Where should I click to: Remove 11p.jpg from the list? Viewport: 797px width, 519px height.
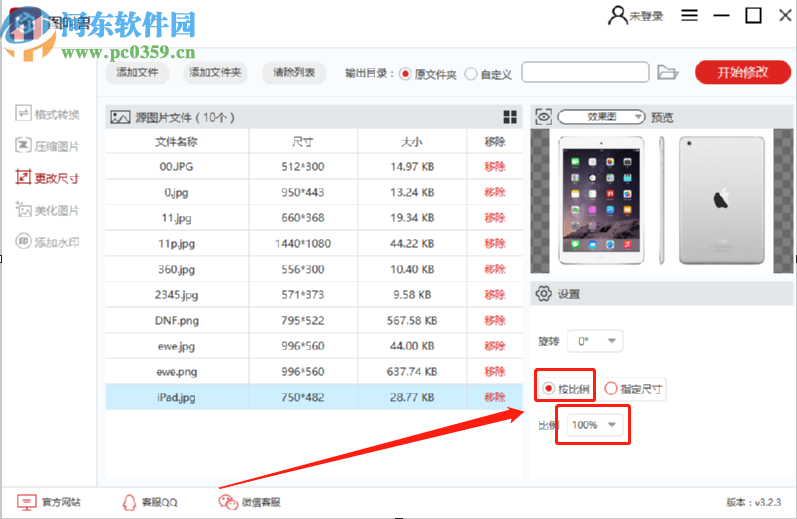pos(495,243)
